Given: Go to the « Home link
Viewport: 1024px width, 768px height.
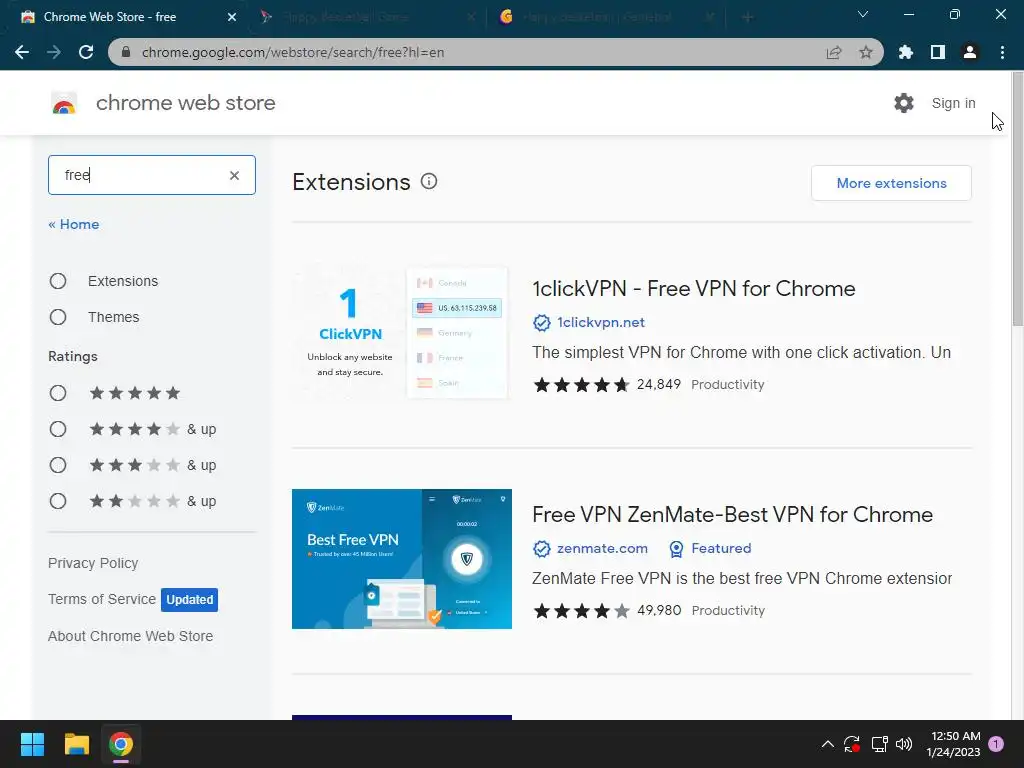Looking at the screenshot, I should 74,224.
